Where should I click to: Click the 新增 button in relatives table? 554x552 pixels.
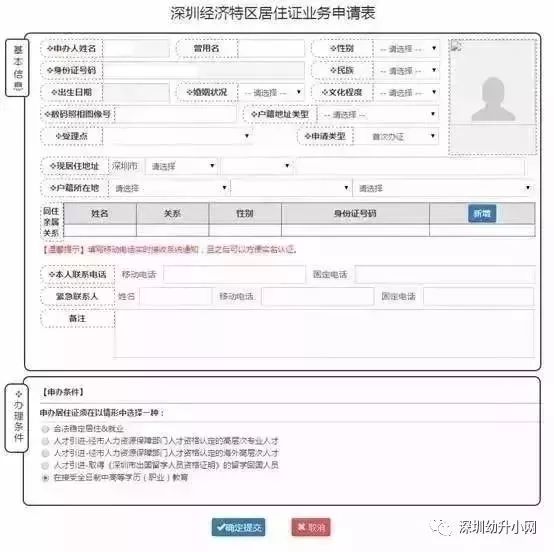coord(482,213)
